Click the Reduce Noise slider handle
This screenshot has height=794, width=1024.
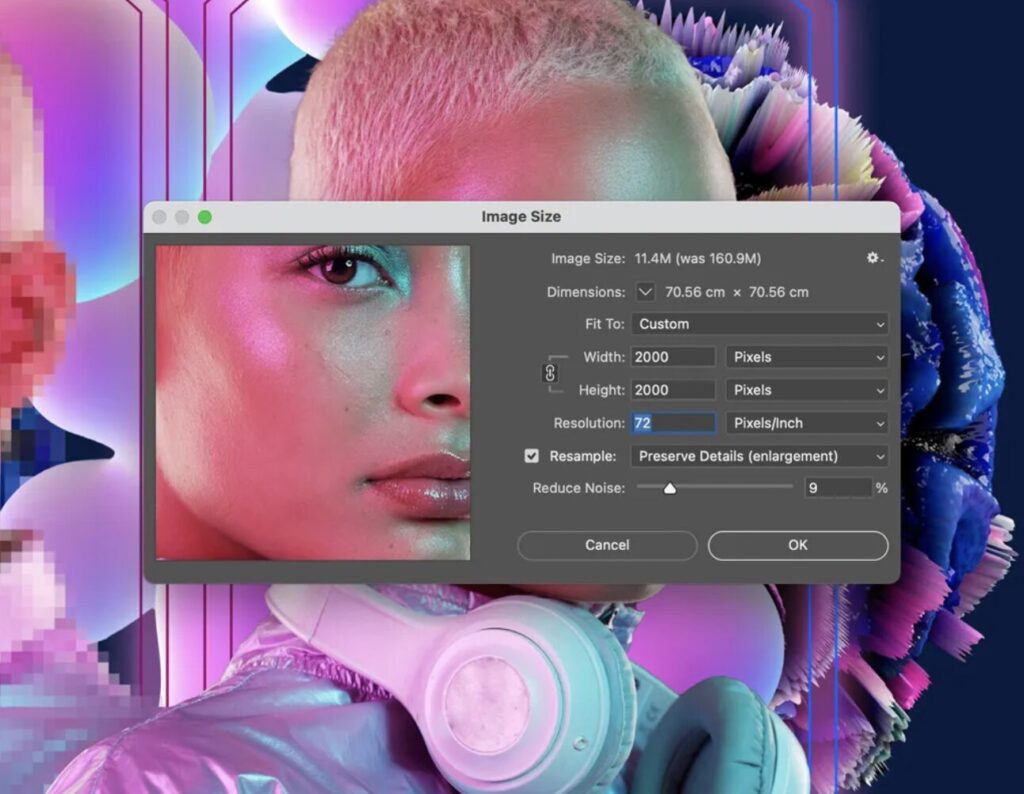[669, 488]
